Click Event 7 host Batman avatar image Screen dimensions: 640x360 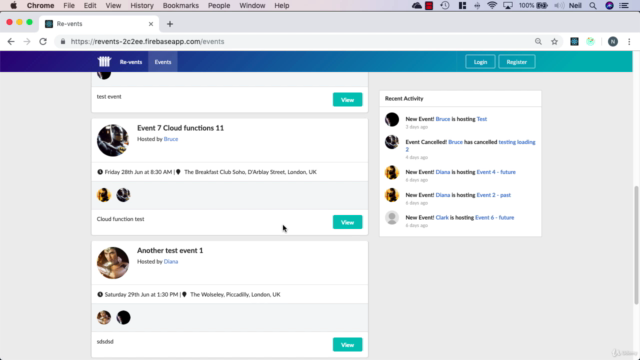(113, 140)
